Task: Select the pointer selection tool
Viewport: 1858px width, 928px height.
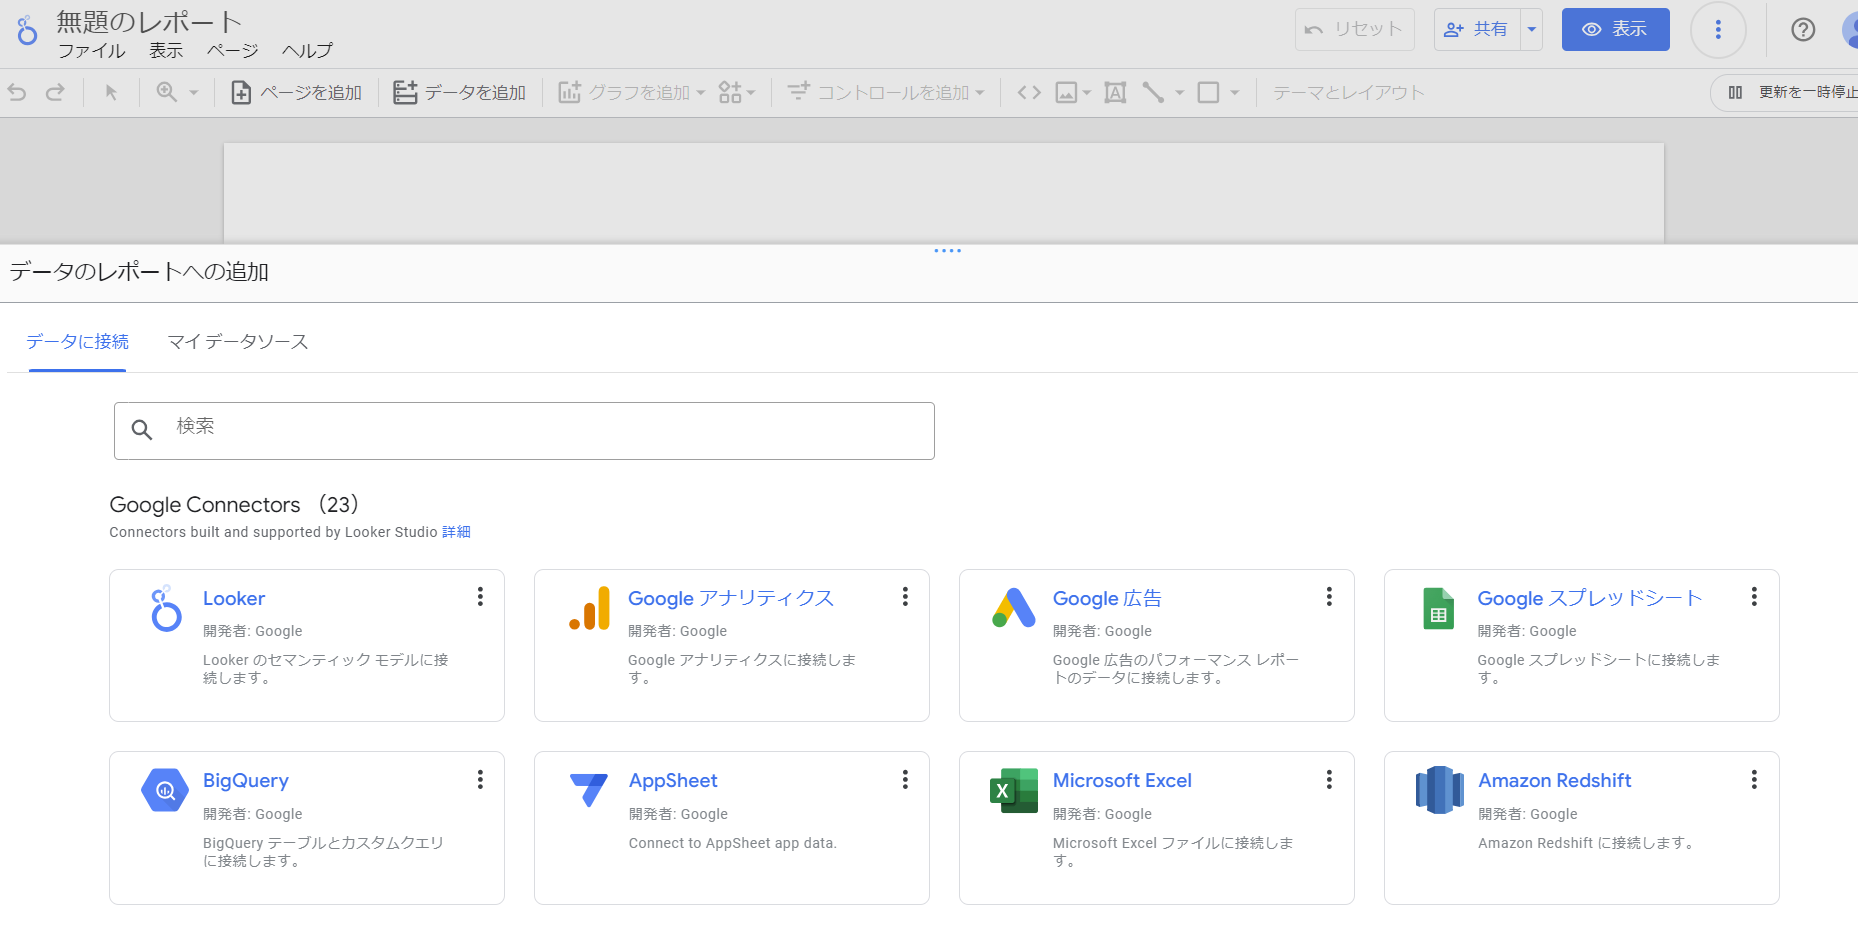Action: [111, 93]
